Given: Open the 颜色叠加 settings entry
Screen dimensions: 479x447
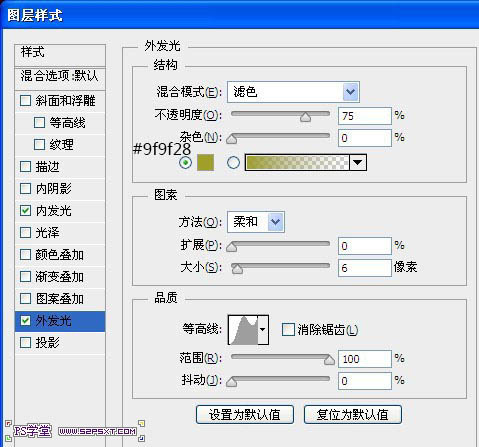Looking at the screenshot, I should [x=60, y=255].
